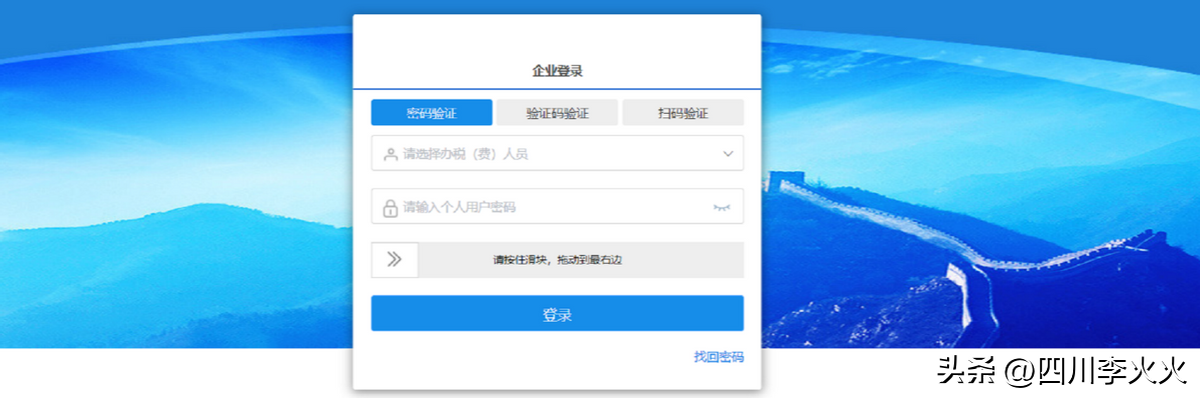Expand the chevron arrow of 办税(费)人员 selector
This screenshot has width=1200, height=398.
tap(728, 154)
